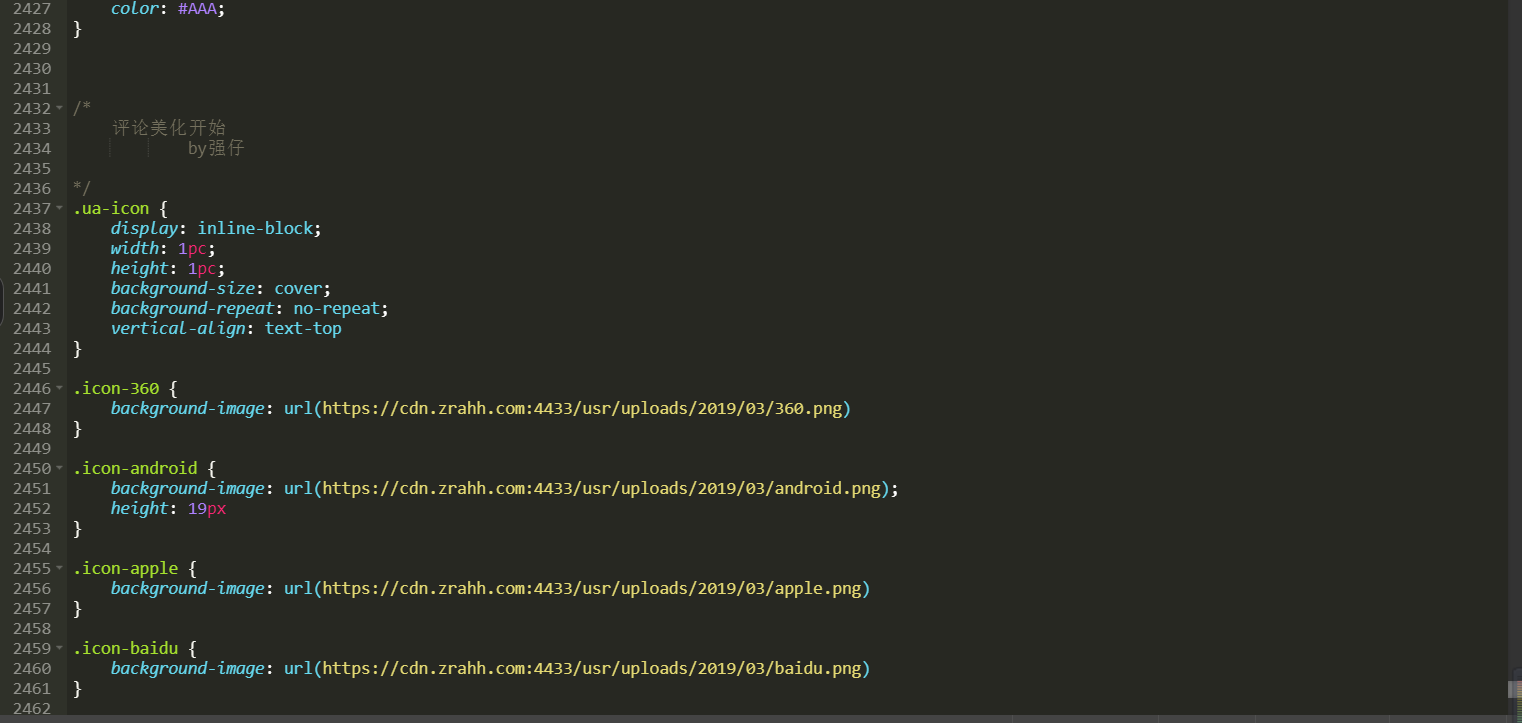The height and width of the screenshot is (723, 1522).
Task: Fold the .ua-icon rule at line 2437
Action: 60,208
